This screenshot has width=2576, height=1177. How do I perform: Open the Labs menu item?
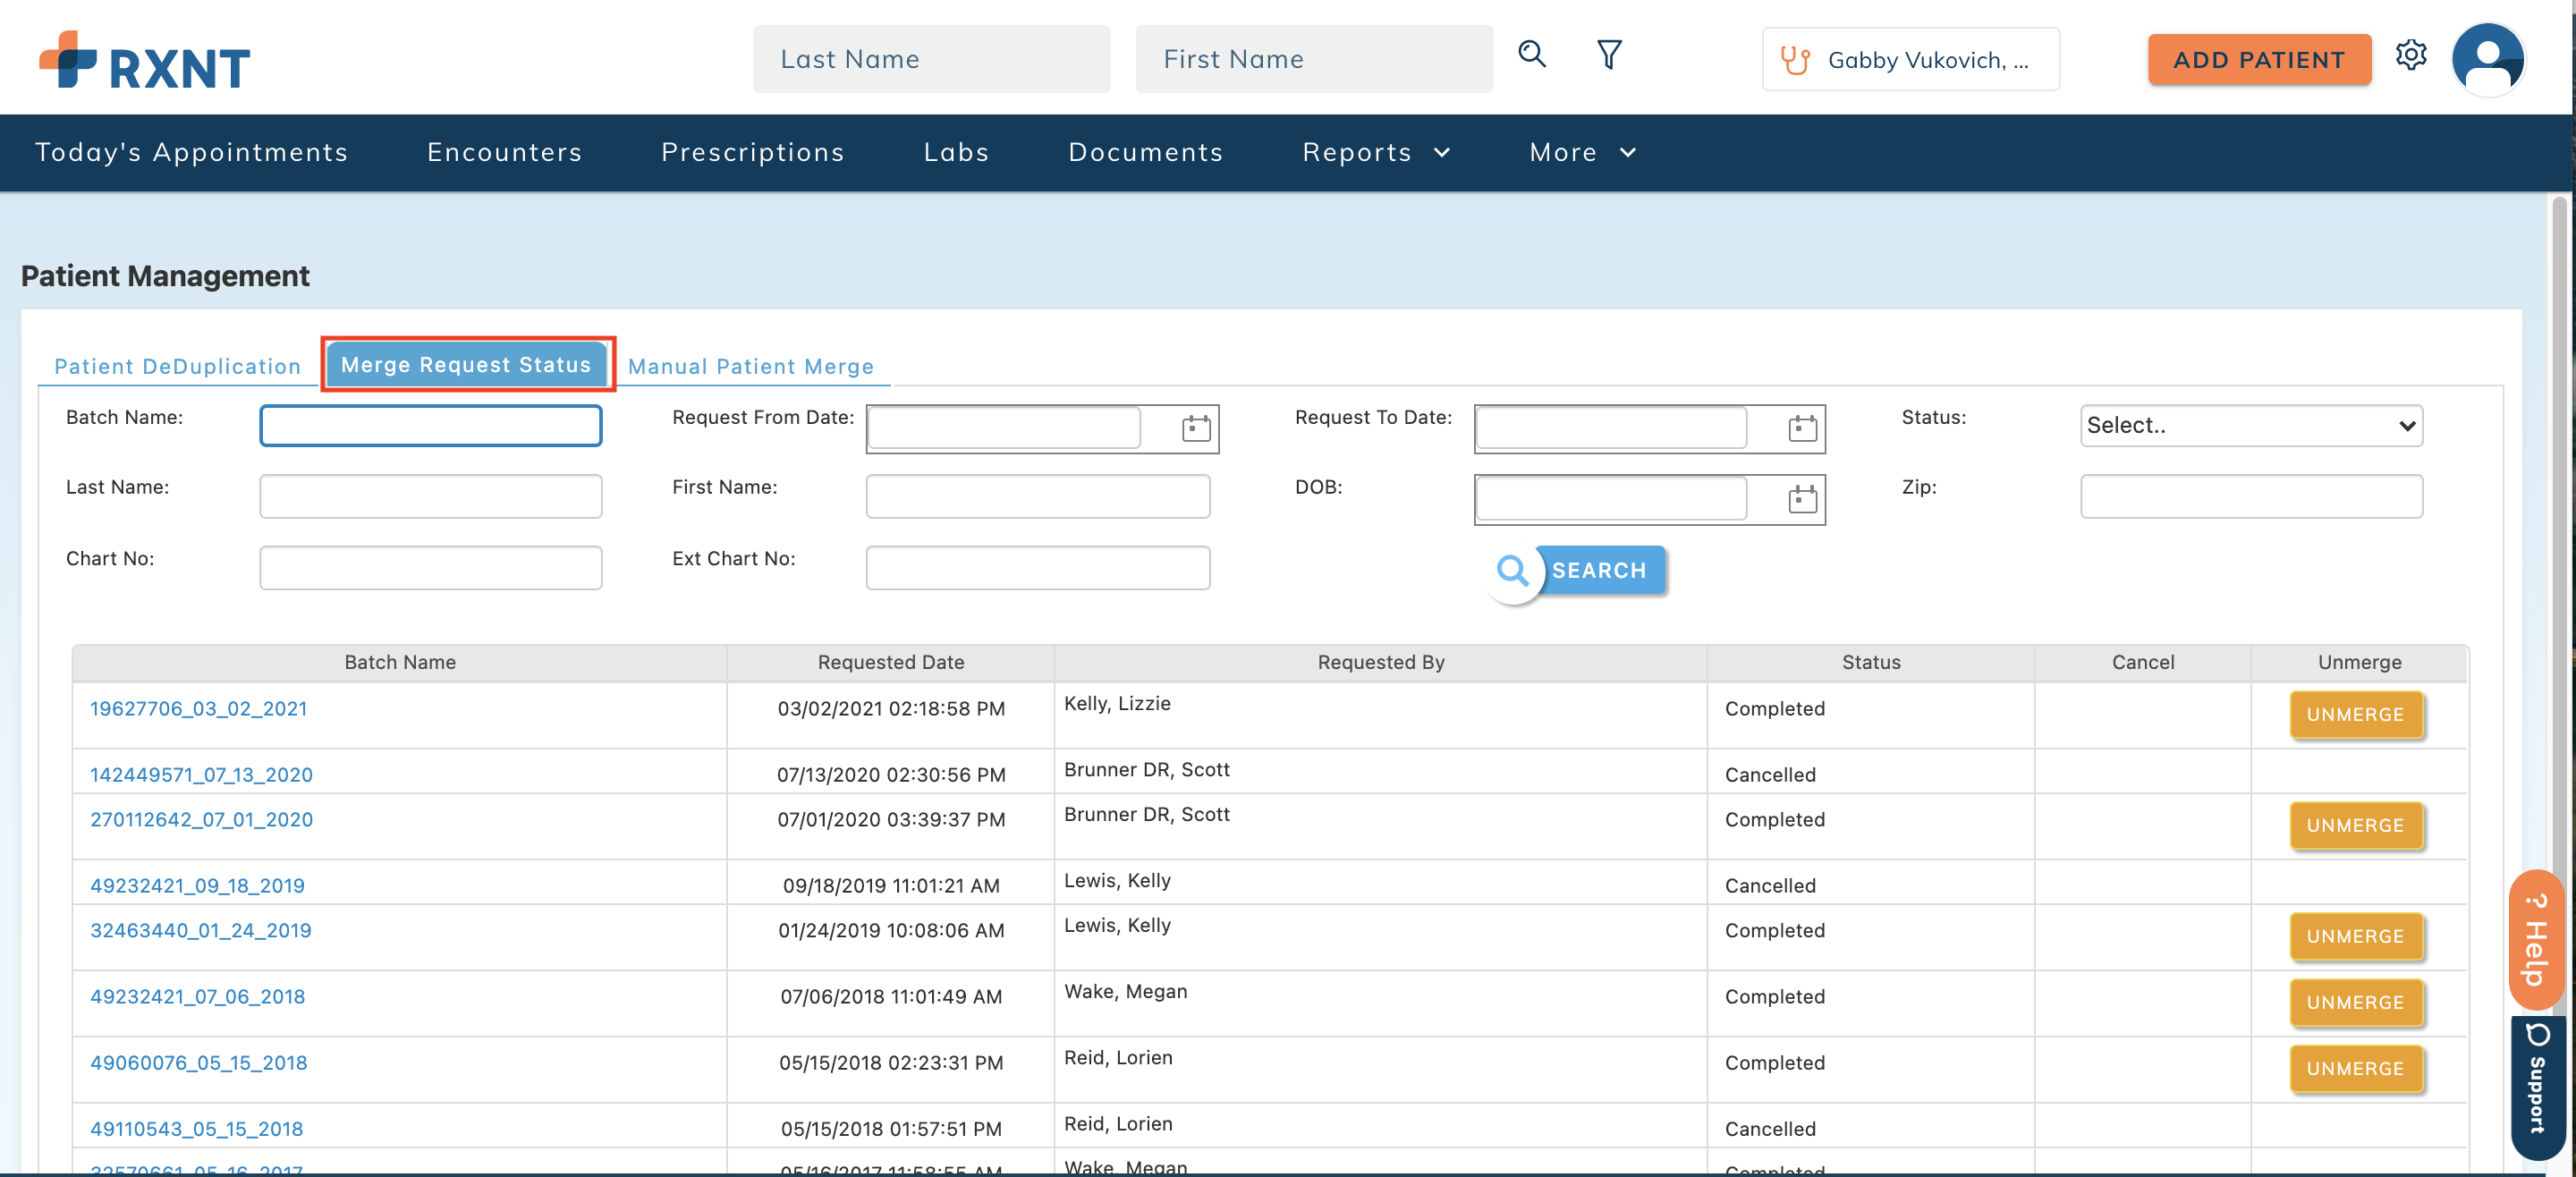click(956, 152)
